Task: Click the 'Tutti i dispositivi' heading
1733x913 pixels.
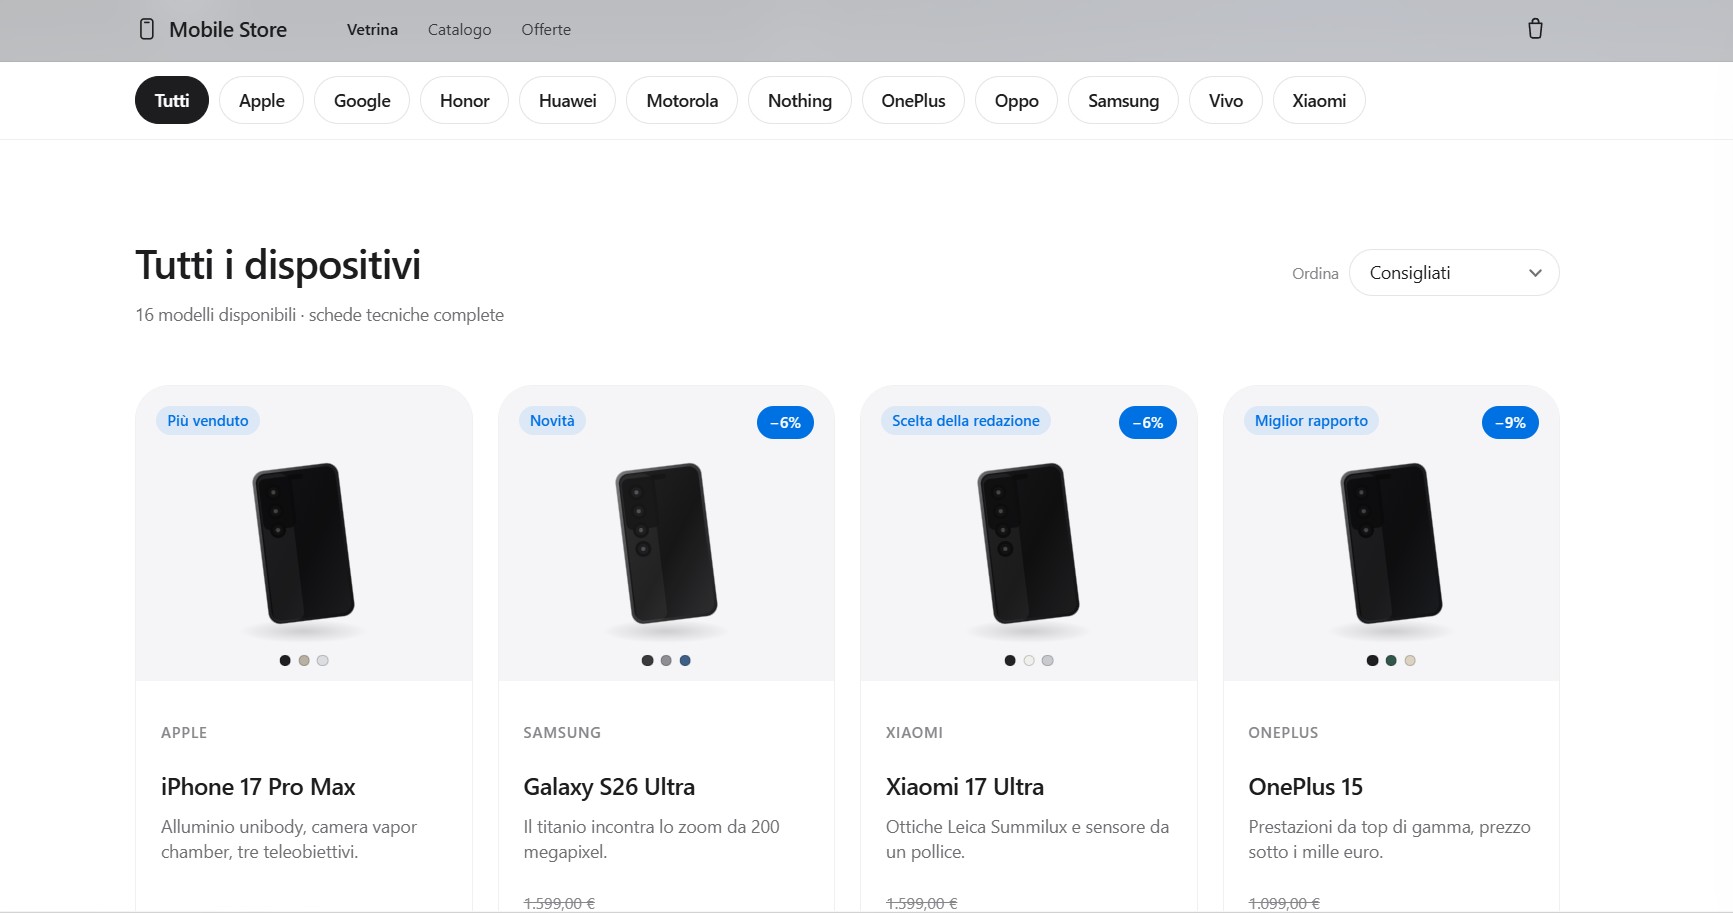Action: [278, 265]
